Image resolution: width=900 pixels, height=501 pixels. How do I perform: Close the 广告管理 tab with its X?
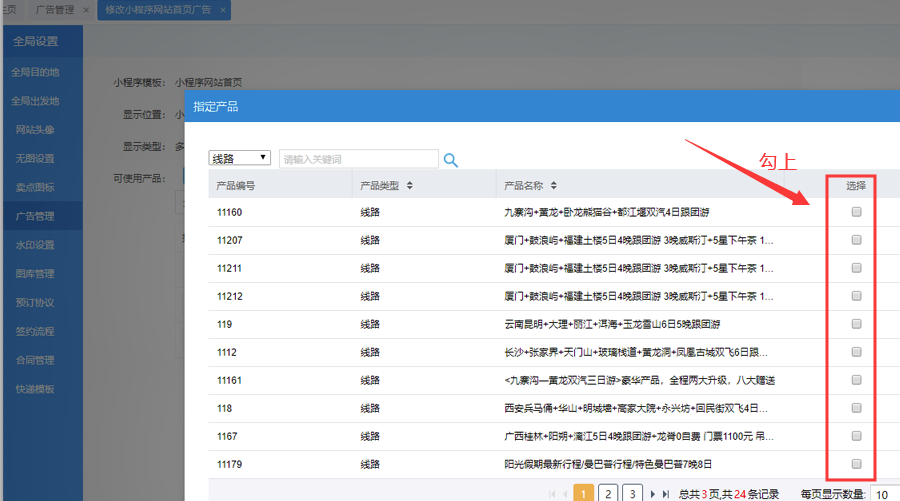[x=86, y=10]
